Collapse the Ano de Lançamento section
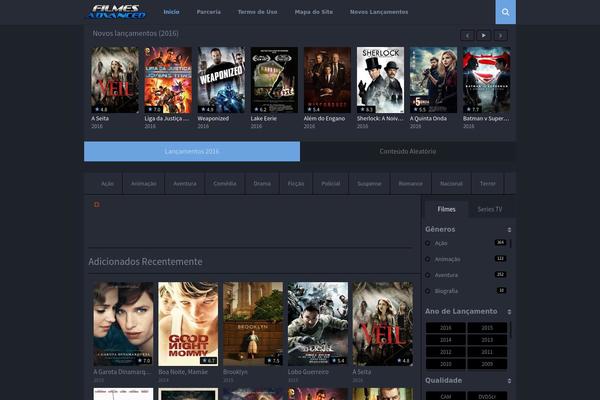This screenshot has width=600, height=400. point(509,312)
